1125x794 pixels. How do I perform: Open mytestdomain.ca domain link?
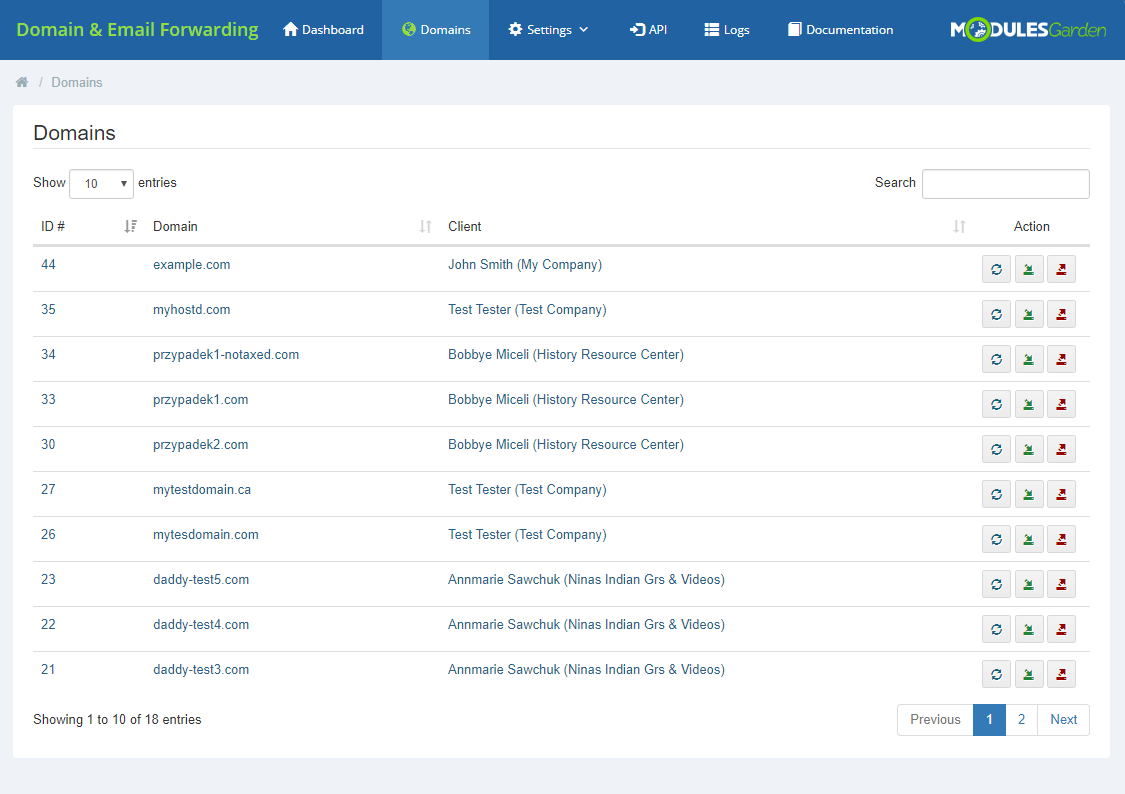point(202,490)
